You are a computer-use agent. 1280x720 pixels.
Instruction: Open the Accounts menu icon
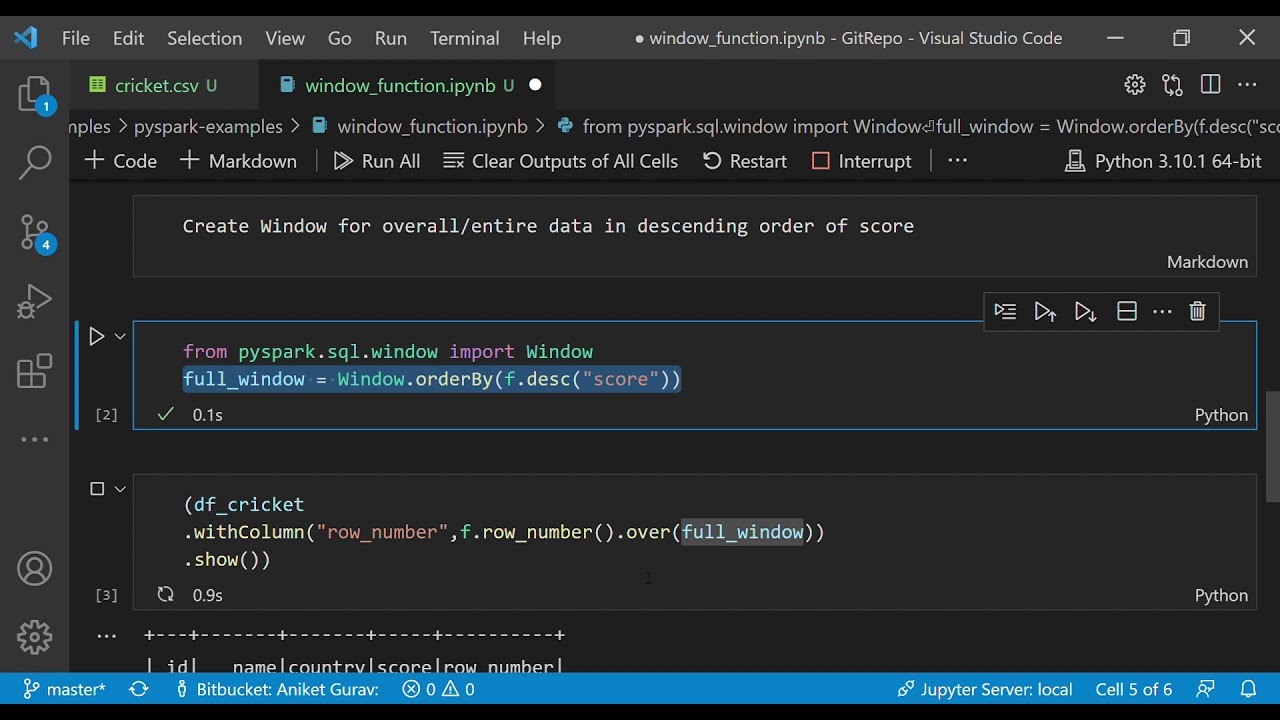coord(35,569)
